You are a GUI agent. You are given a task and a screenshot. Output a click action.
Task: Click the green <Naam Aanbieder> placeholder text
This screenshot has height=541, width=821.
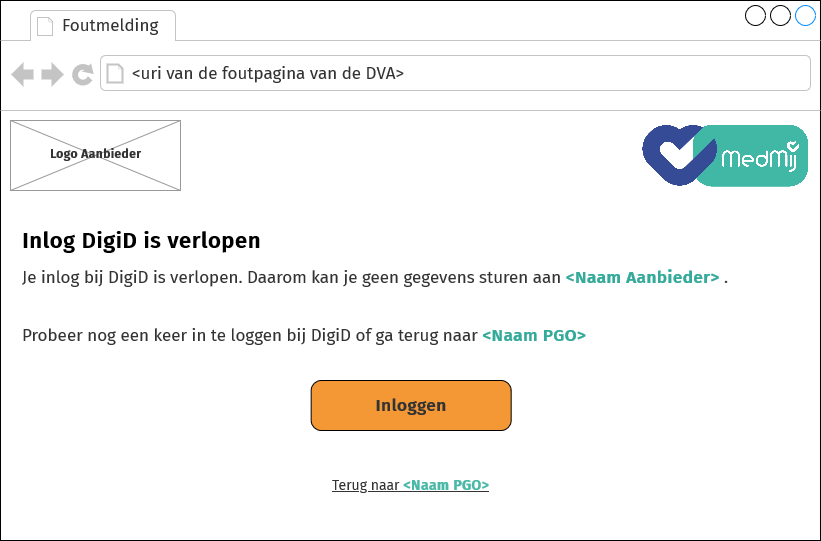[642, 278]
